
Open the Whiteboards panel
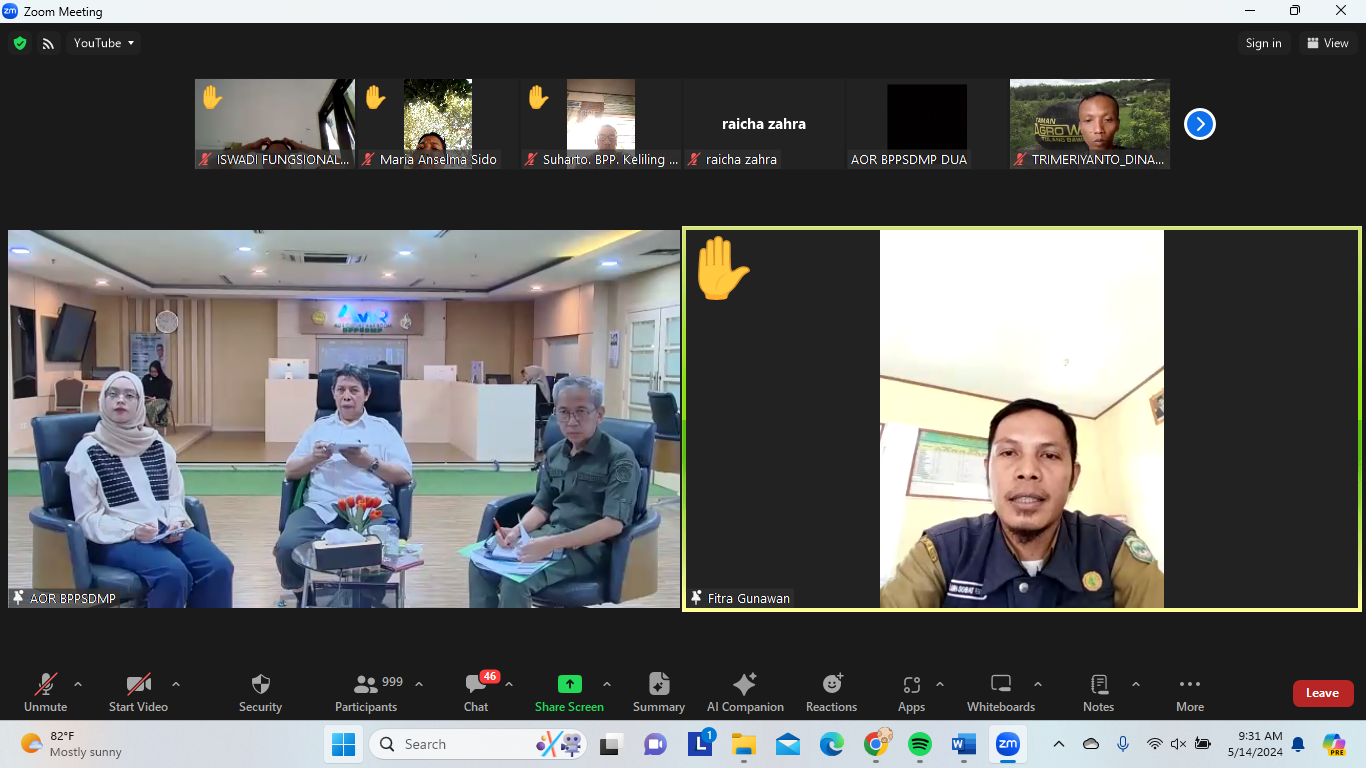[1000, 690]
